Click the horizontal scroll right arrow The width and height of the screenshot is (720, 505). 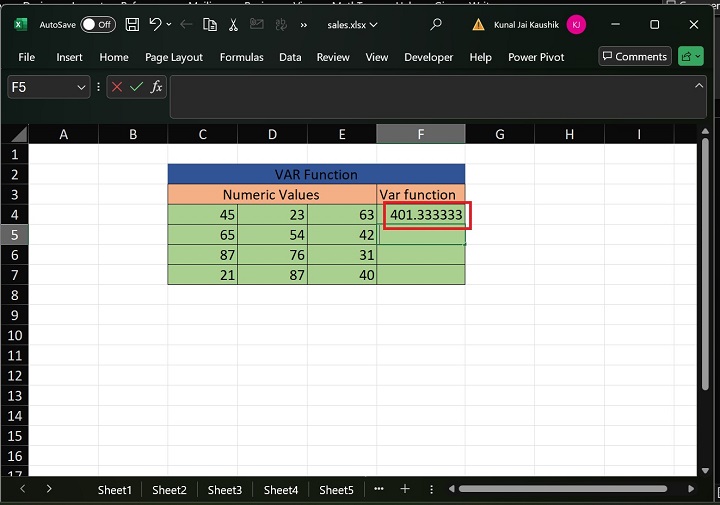click(691, 489)
